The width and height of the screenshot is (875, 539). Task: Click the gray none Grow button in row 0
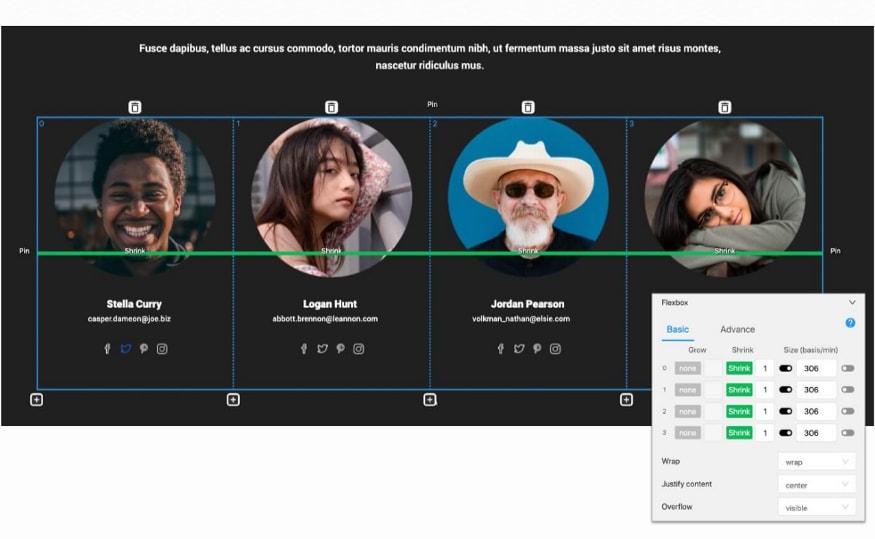click(x=688, y=368)
